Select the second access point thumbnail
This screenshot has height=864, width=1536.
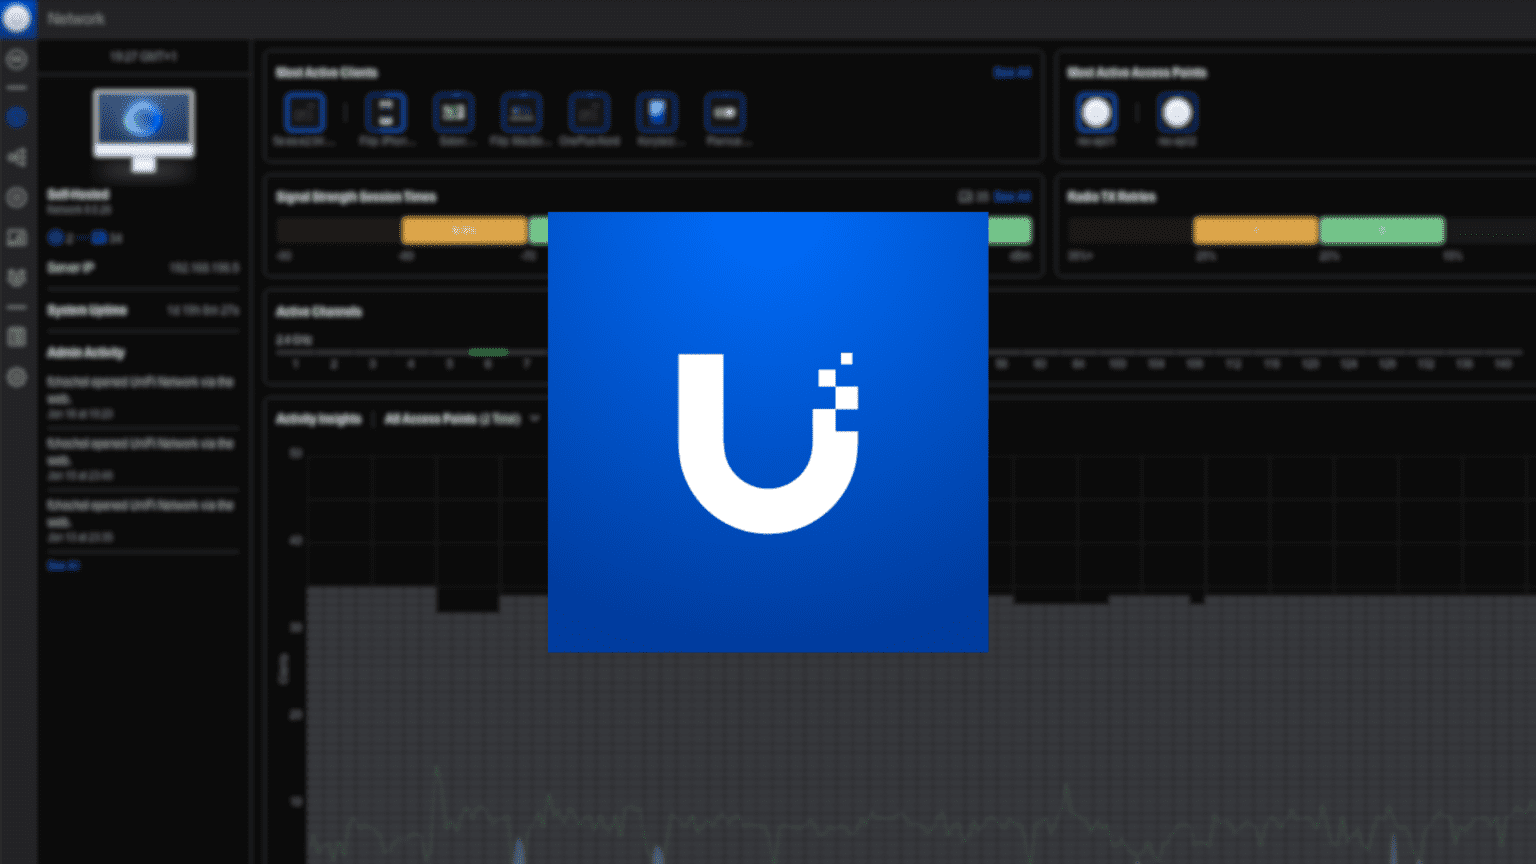pos(1177,113)
